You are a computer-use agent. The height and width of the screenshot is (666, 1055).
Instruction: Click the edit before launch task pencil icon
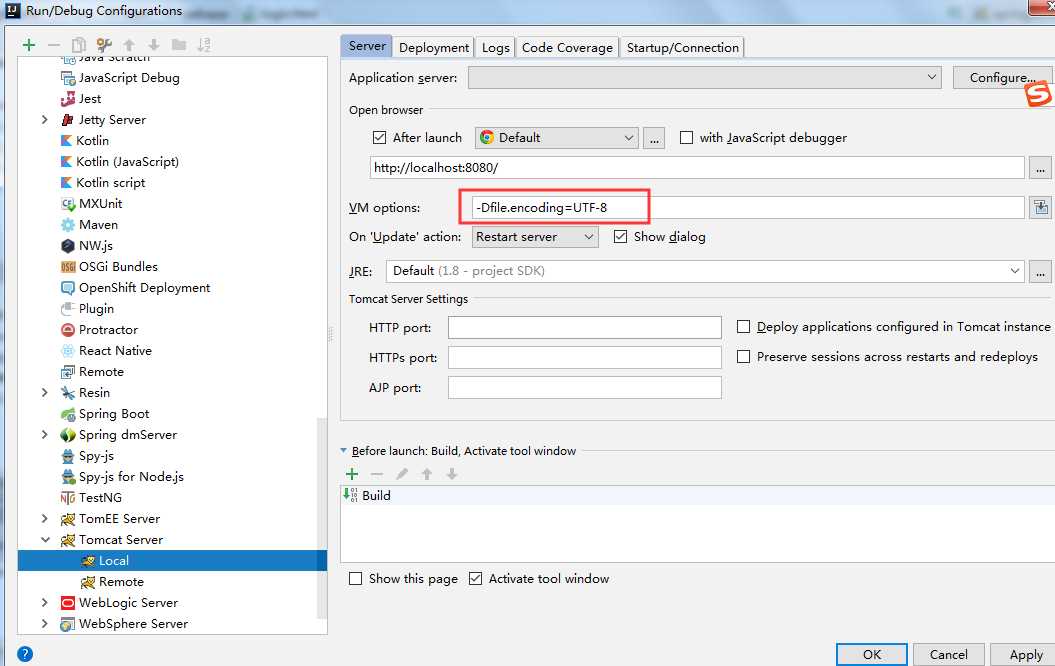(402, 474)
